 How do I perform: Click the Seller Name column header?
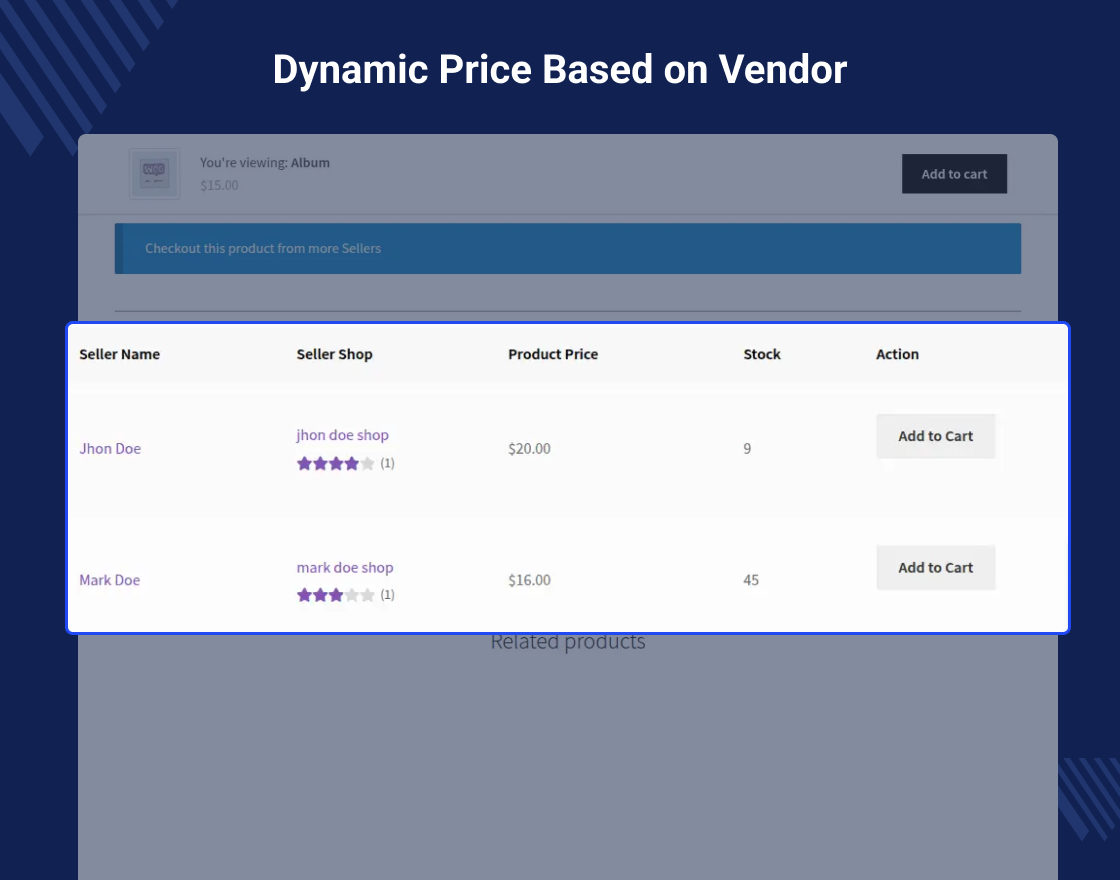(119, 354)
